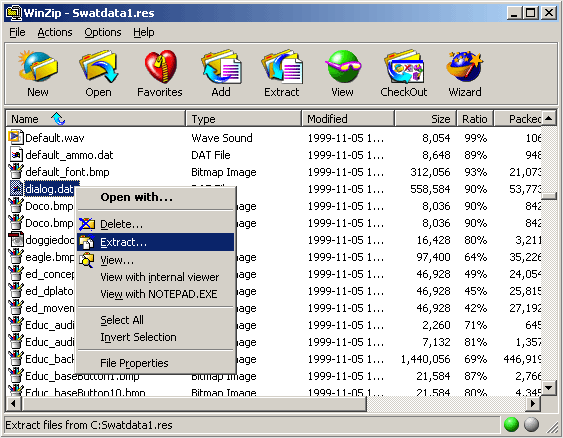Click the Open archive toolbar icon

coord(98,67)
